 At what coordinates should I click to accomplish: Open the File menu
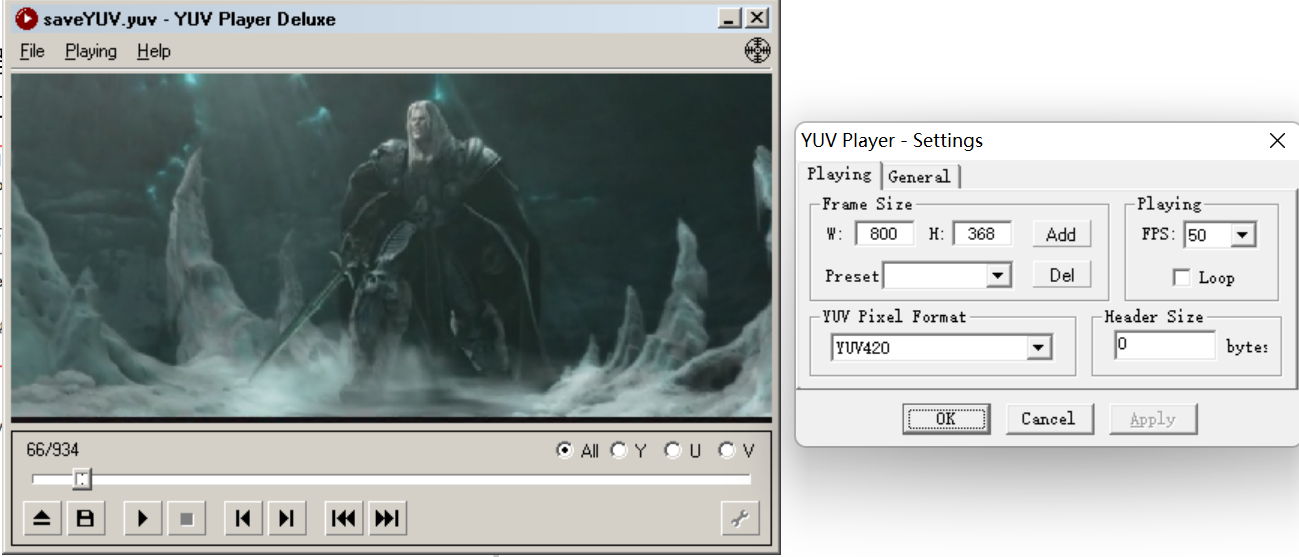click(x=33, y=51)
